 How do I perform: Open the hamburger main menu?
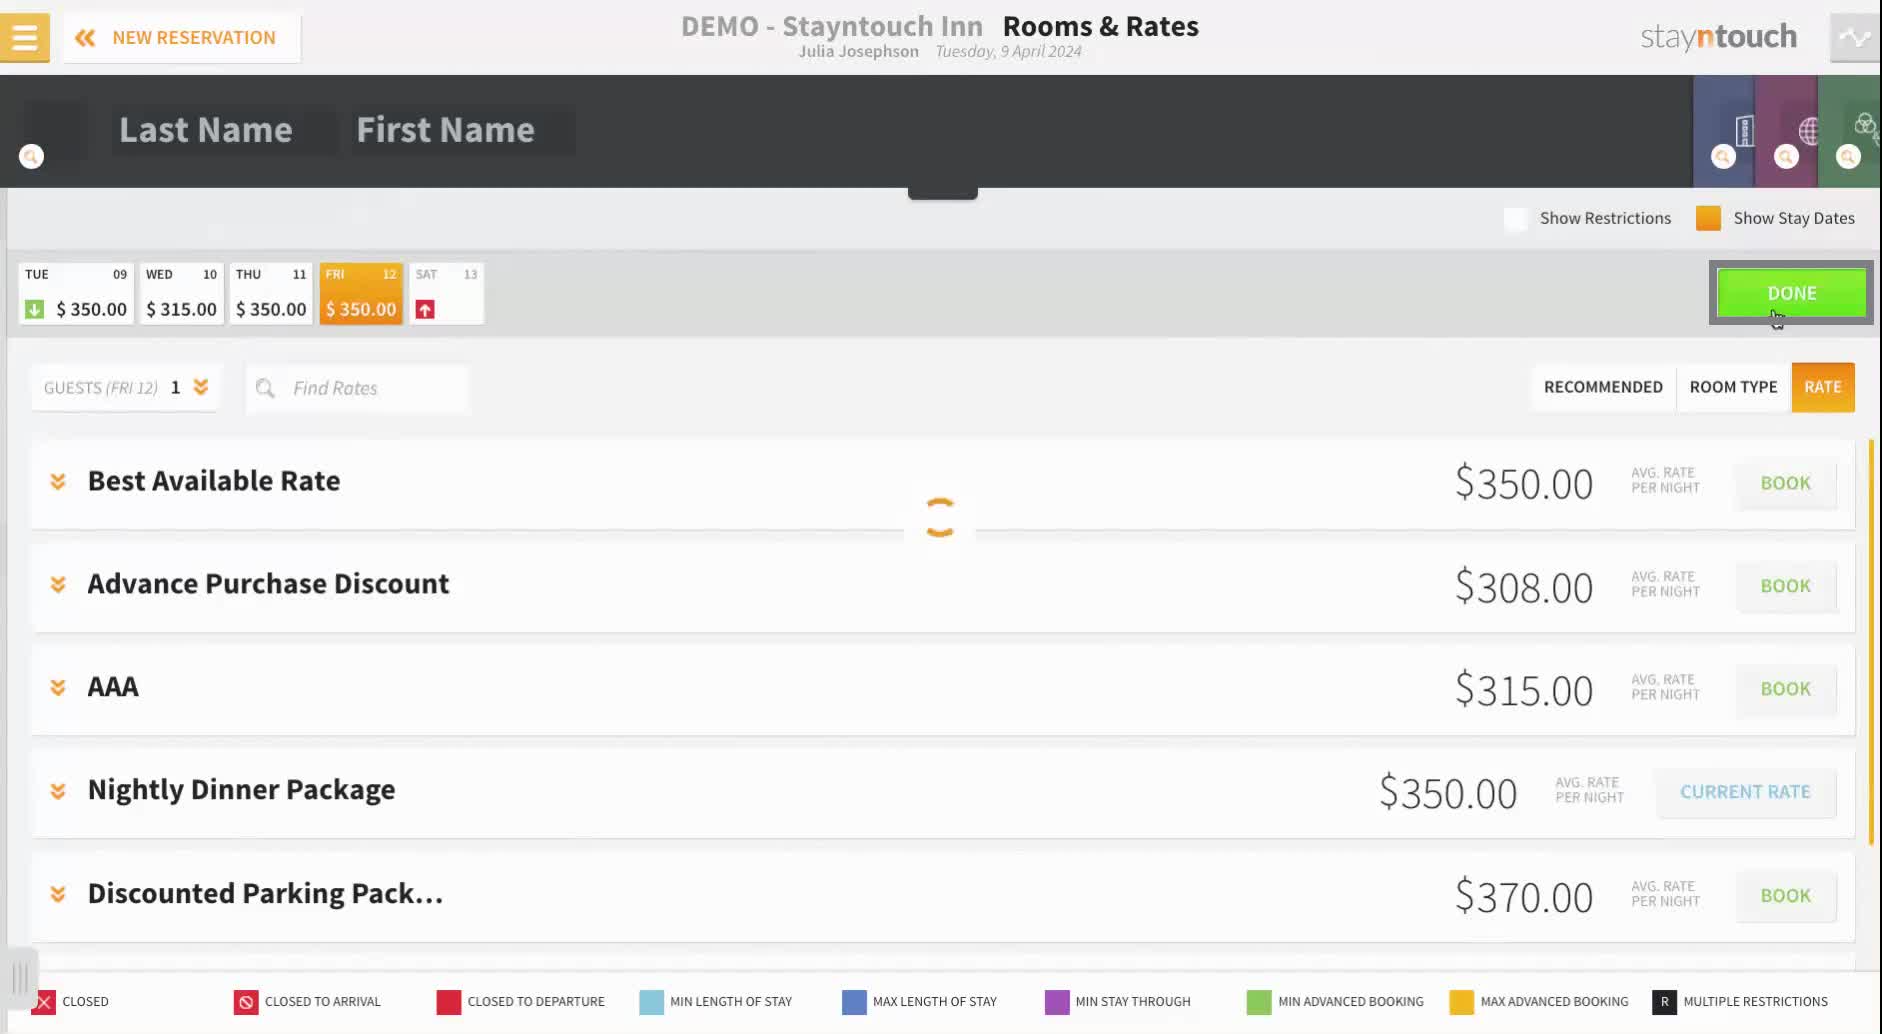coord(24,38)
